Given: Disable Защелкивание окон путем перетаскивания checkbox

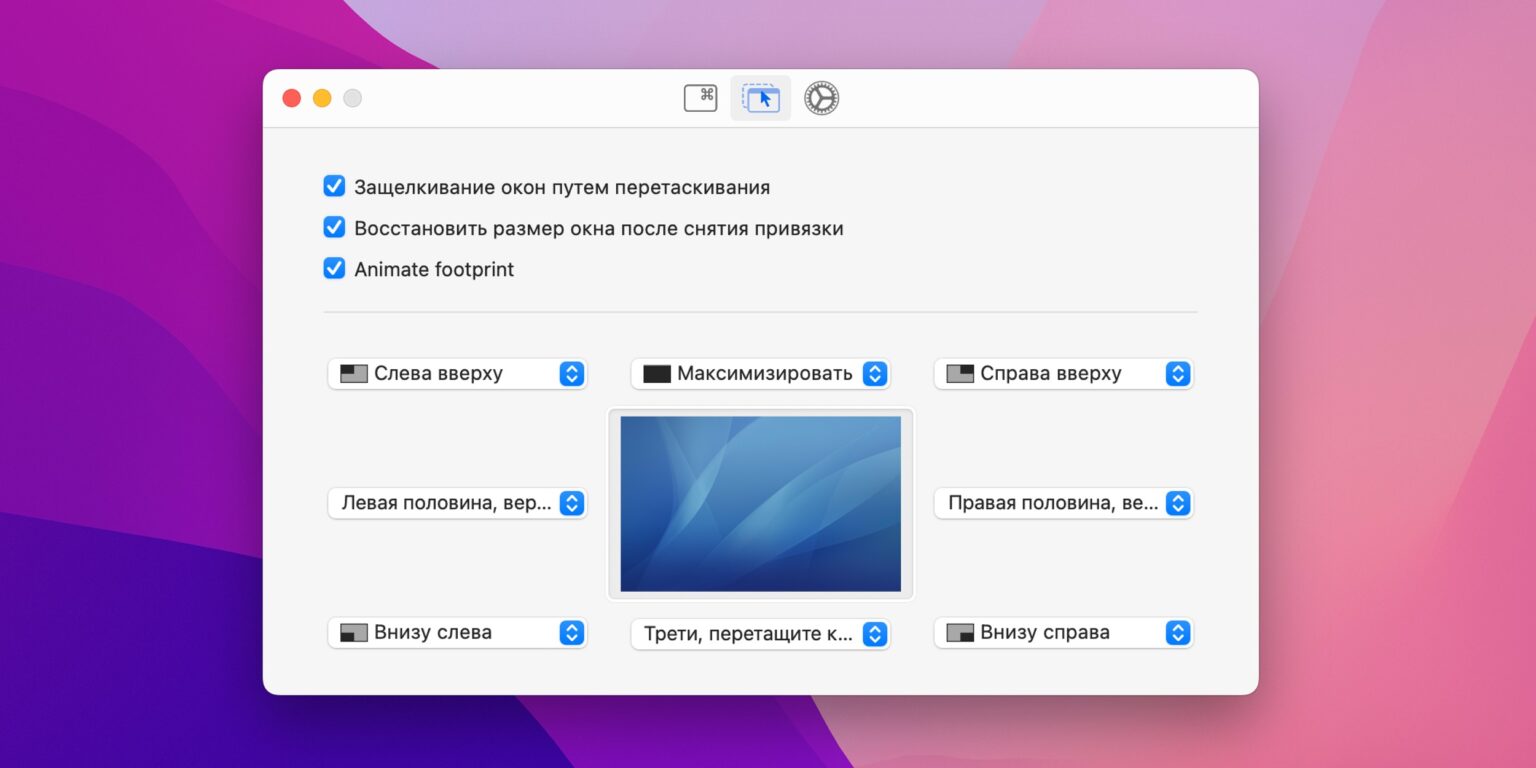Looking at the screenshot, I should click(x=334, y=187).
